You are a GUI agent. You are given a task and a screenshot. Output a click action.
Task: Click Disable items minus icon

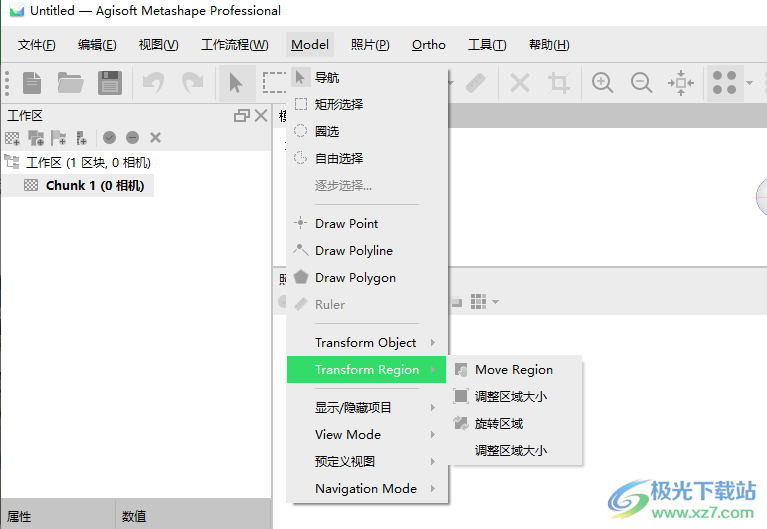[x=133, y=138]
